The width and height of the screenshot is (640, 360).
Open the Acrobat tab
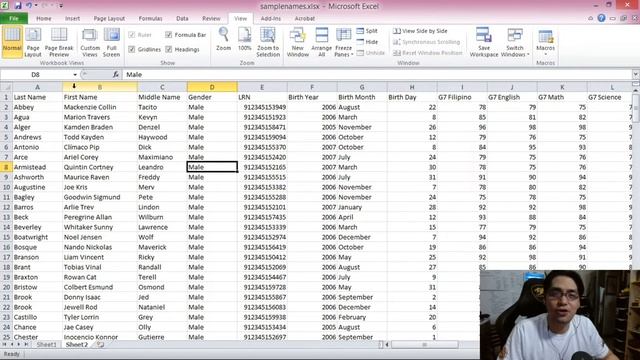tap(304, 18)
